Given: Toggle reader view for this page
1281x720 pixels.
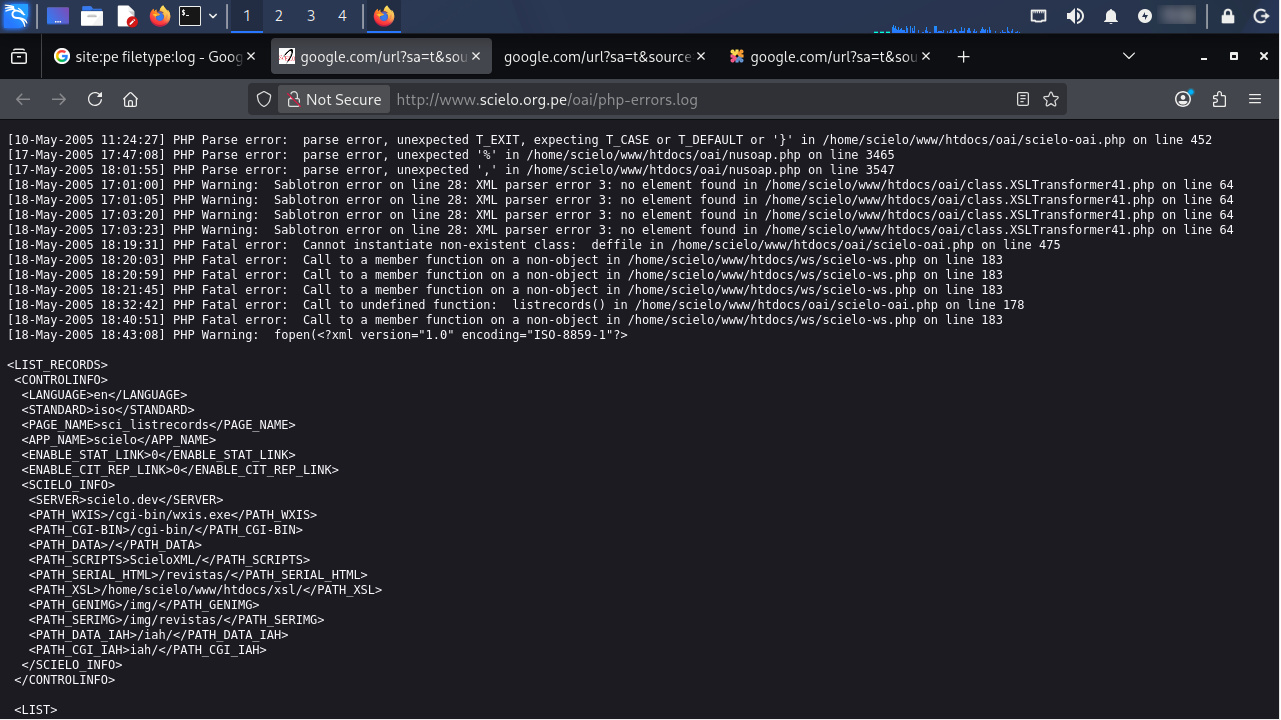Looking at the screenshot, I should [1022, 99].
